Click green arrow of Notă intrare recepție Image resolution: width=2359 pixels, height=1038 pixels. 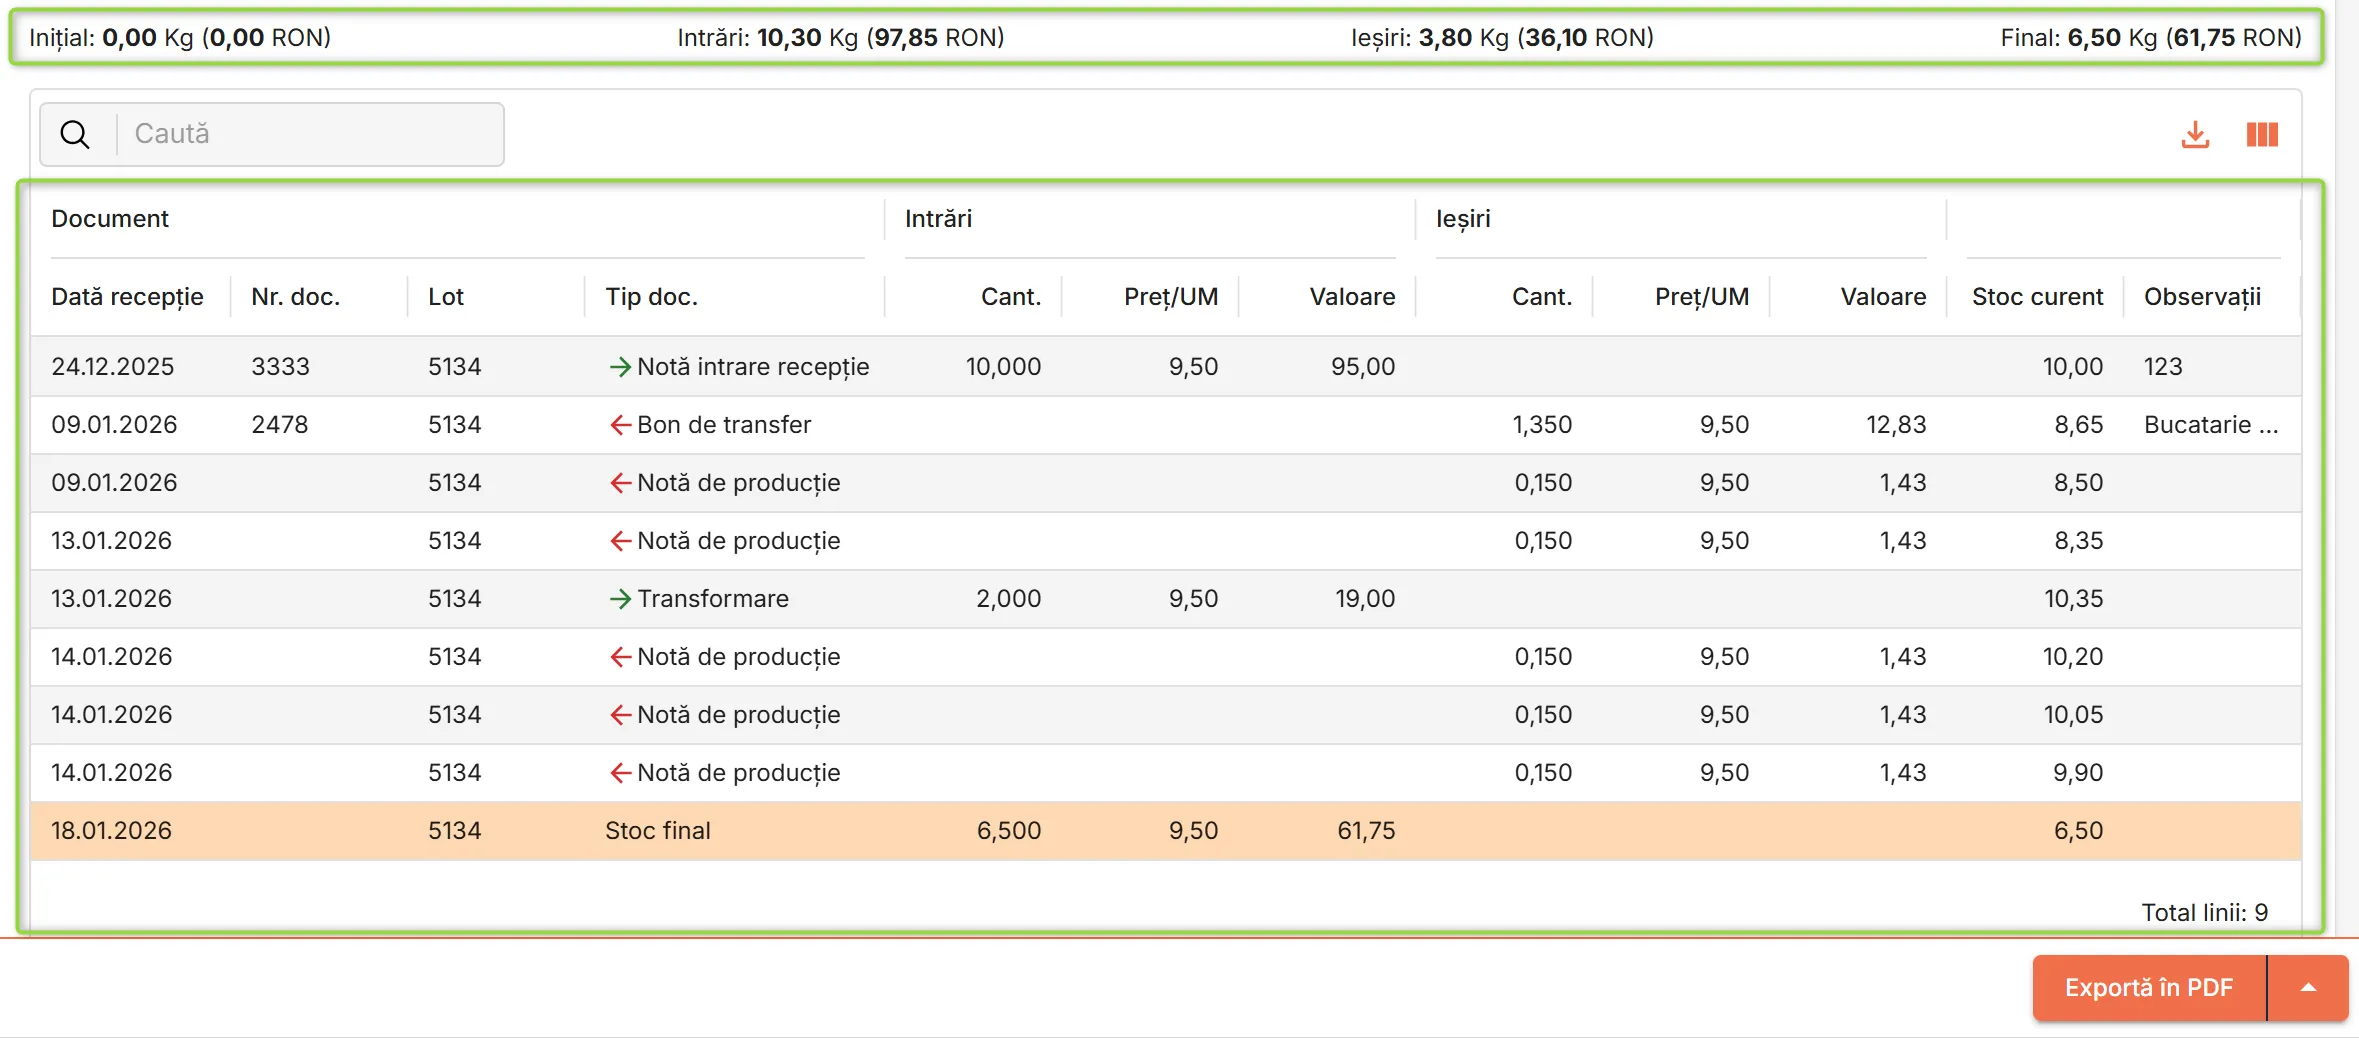click(x=620, y=367)
